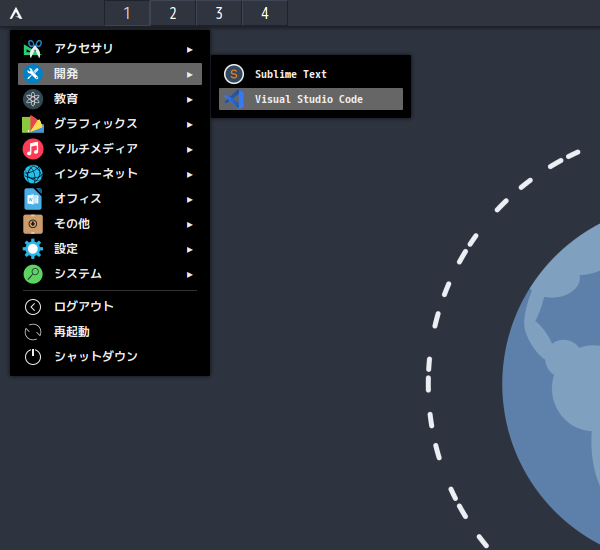Launch Sublime Text from its label

tap(291, 74)
